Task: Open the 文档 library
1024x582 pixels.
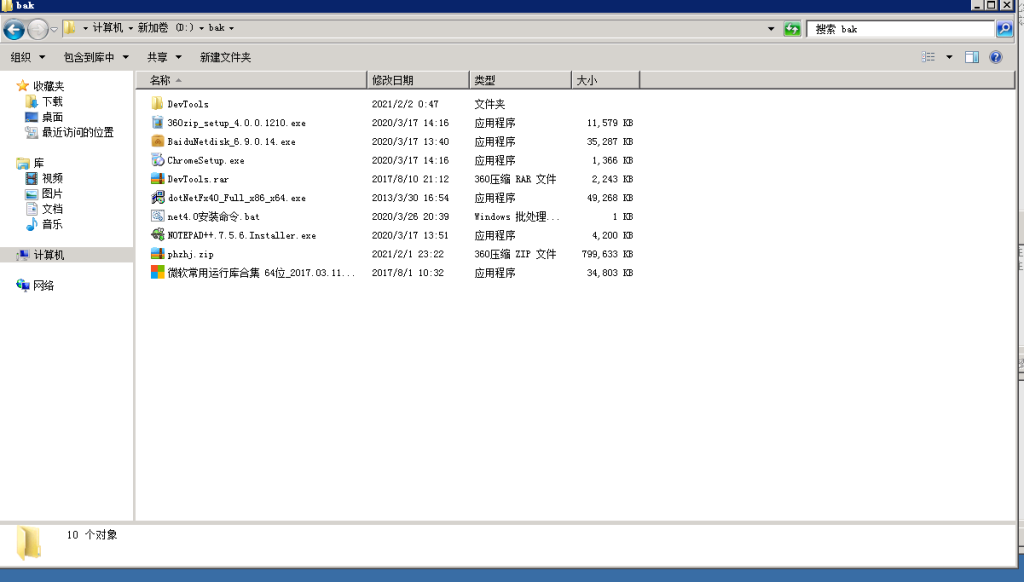Action: point(52,209)
